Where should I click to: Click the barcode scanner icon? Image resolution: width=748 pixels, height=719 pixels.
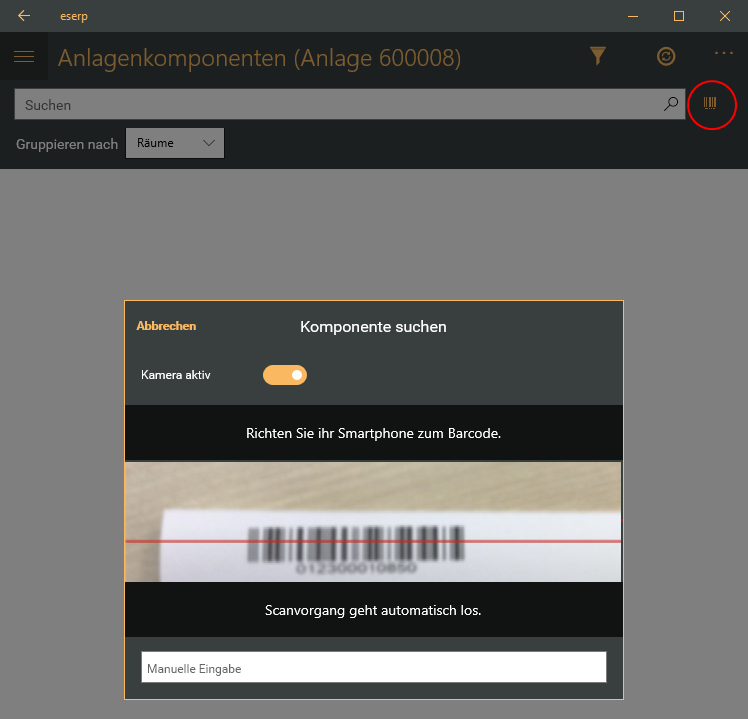click(x=711, y=104)
